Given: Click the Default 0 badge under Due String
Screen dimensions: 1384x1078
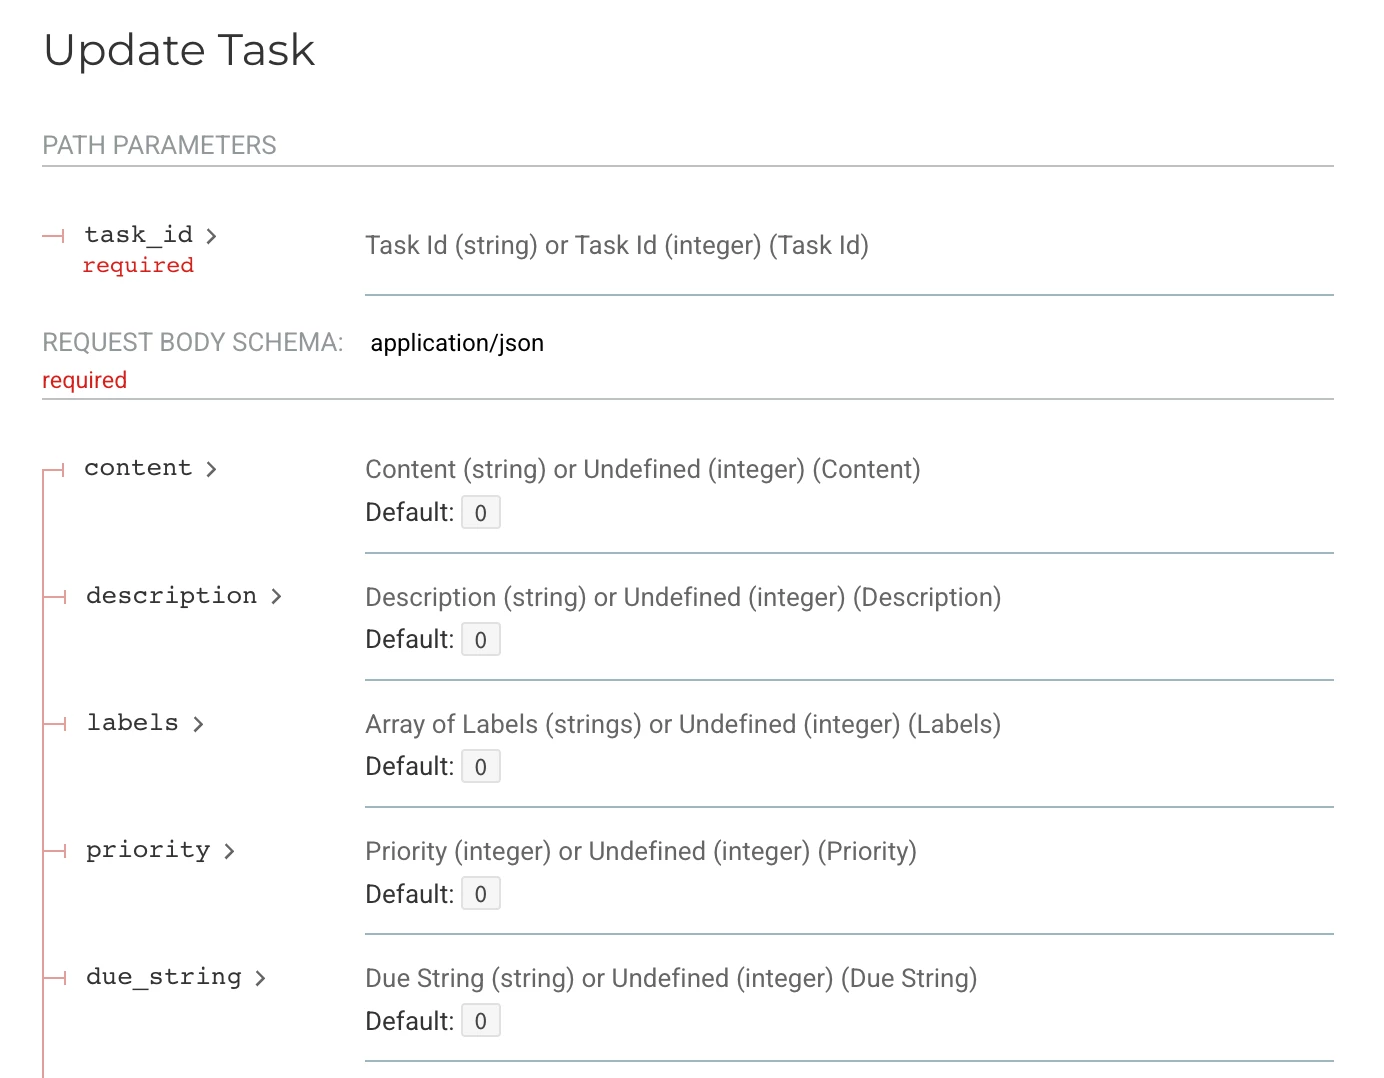Looking at the screenshot, I should (x=480, y=1021).
